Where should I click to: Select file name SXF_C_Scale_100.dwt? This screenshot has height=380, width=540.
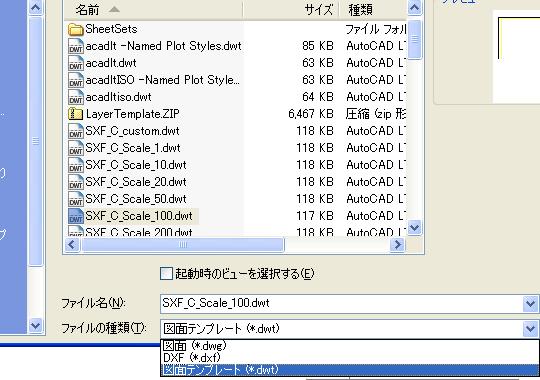coord(139,216)
